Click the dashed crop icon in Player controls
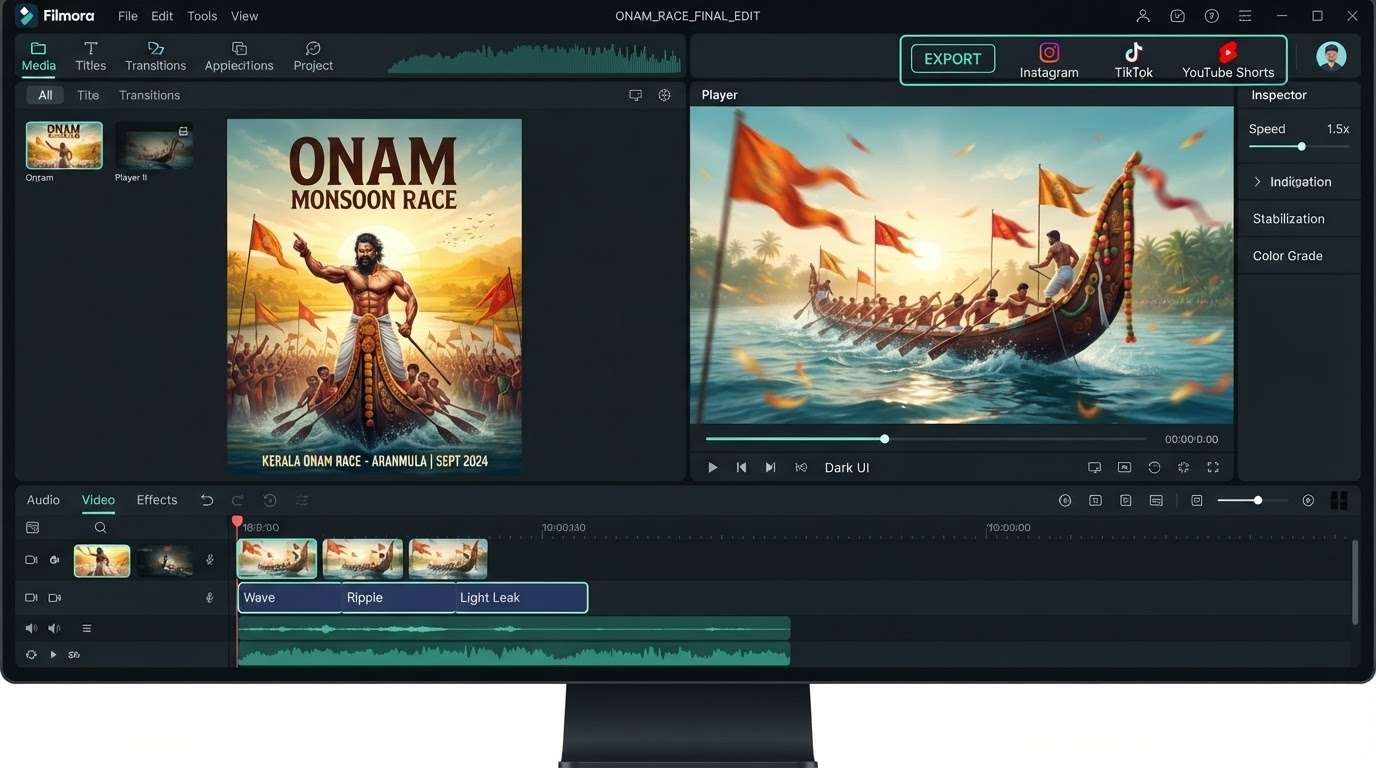The width and height of the screenshot is (1376, 768). [1183, 467]
